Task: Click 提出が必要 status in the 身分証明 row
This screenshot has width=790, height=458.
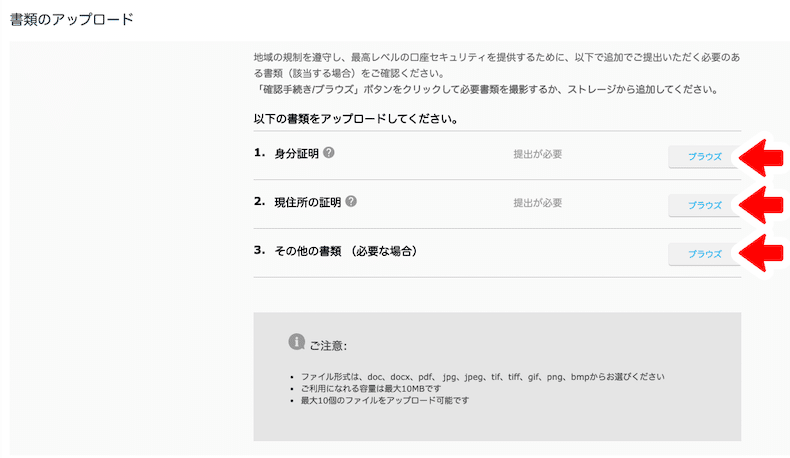Action: [538, 154]
